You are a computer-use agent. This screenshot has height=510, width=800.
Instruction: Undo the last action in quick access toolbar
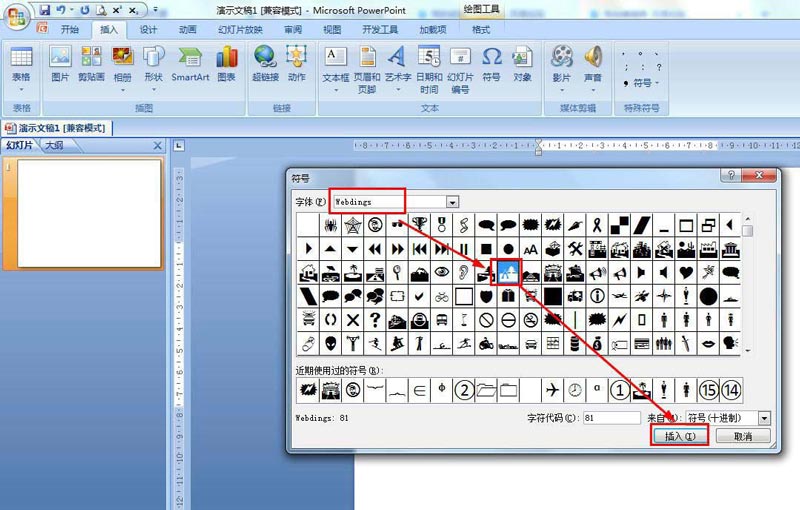pos(61,10)
